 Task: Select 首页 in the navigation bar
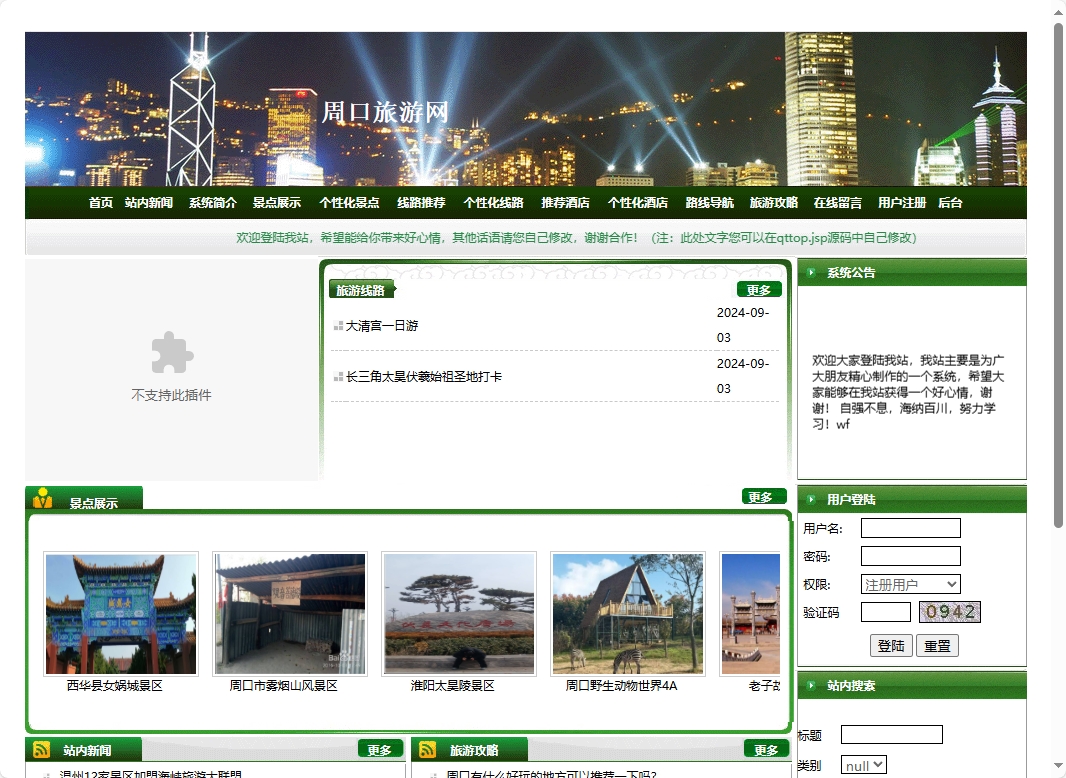click(100, 202)
